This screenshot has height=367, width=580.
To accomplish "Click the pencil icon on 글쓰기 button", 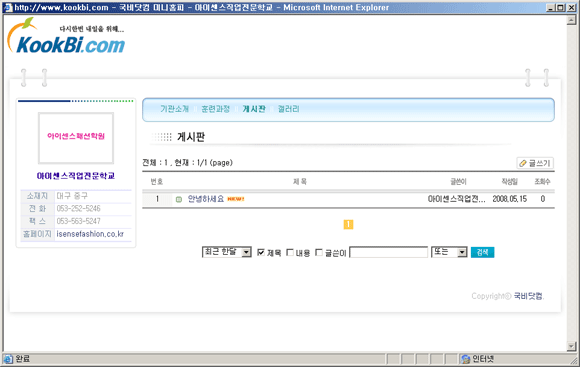I will pyautogui.click(x=523, y=163).
